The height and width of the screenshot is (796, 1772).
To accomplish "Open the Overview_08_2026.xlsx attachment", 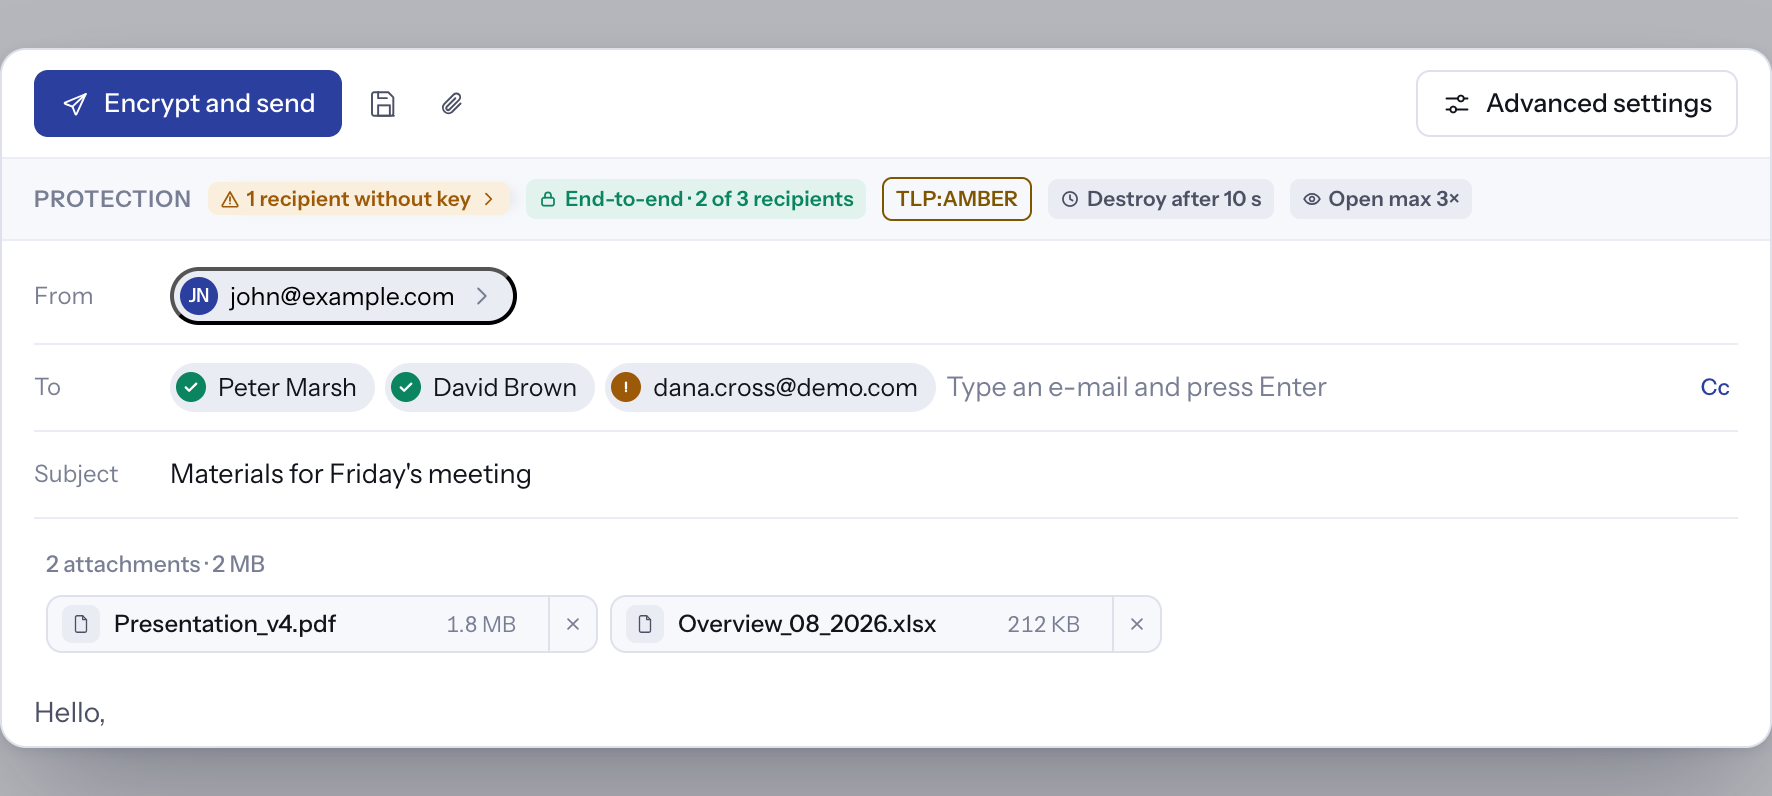I will point(862,624).
